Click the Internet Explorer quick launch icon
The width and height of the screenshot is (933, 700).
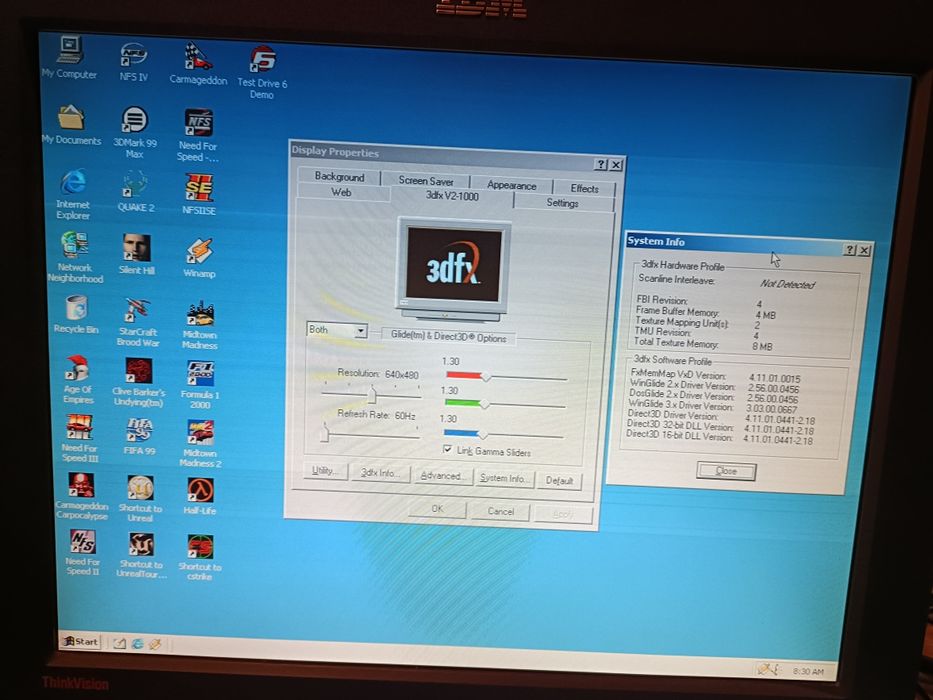point(137,644)
